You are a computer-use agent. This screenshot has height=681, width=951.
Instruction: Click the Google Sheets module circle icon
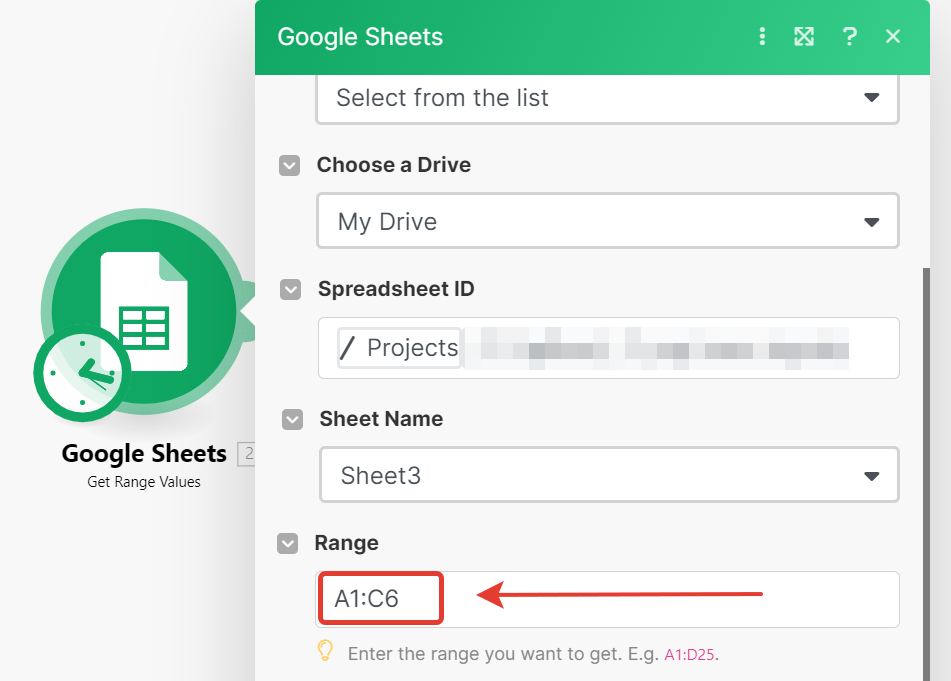[145, 312]
